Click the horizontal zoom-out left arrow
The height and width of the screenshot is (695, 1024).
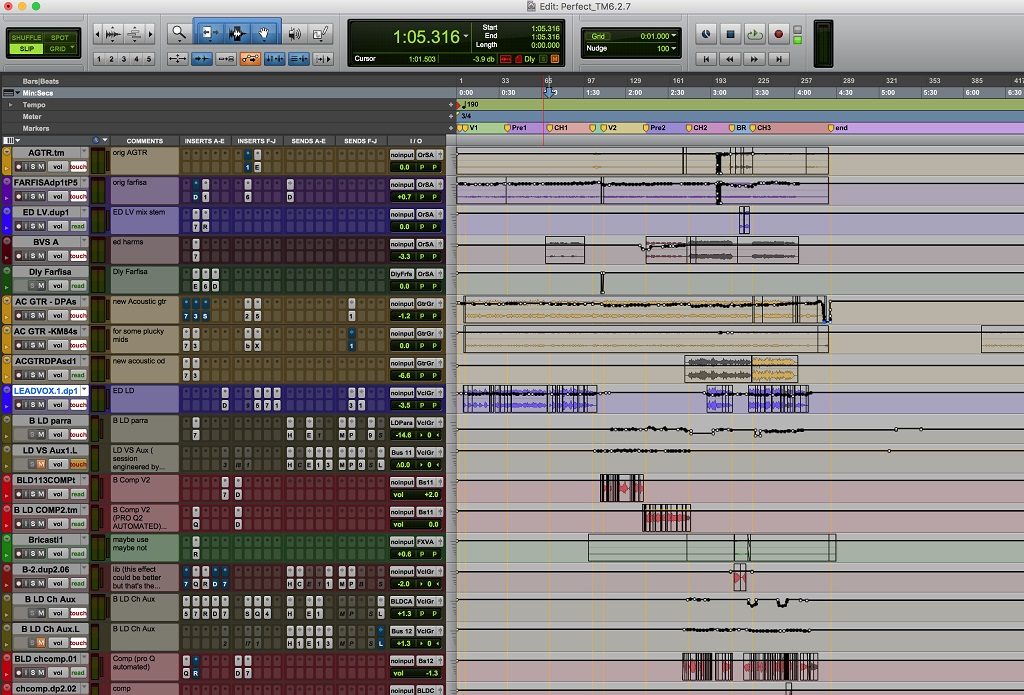pos(98,33)
